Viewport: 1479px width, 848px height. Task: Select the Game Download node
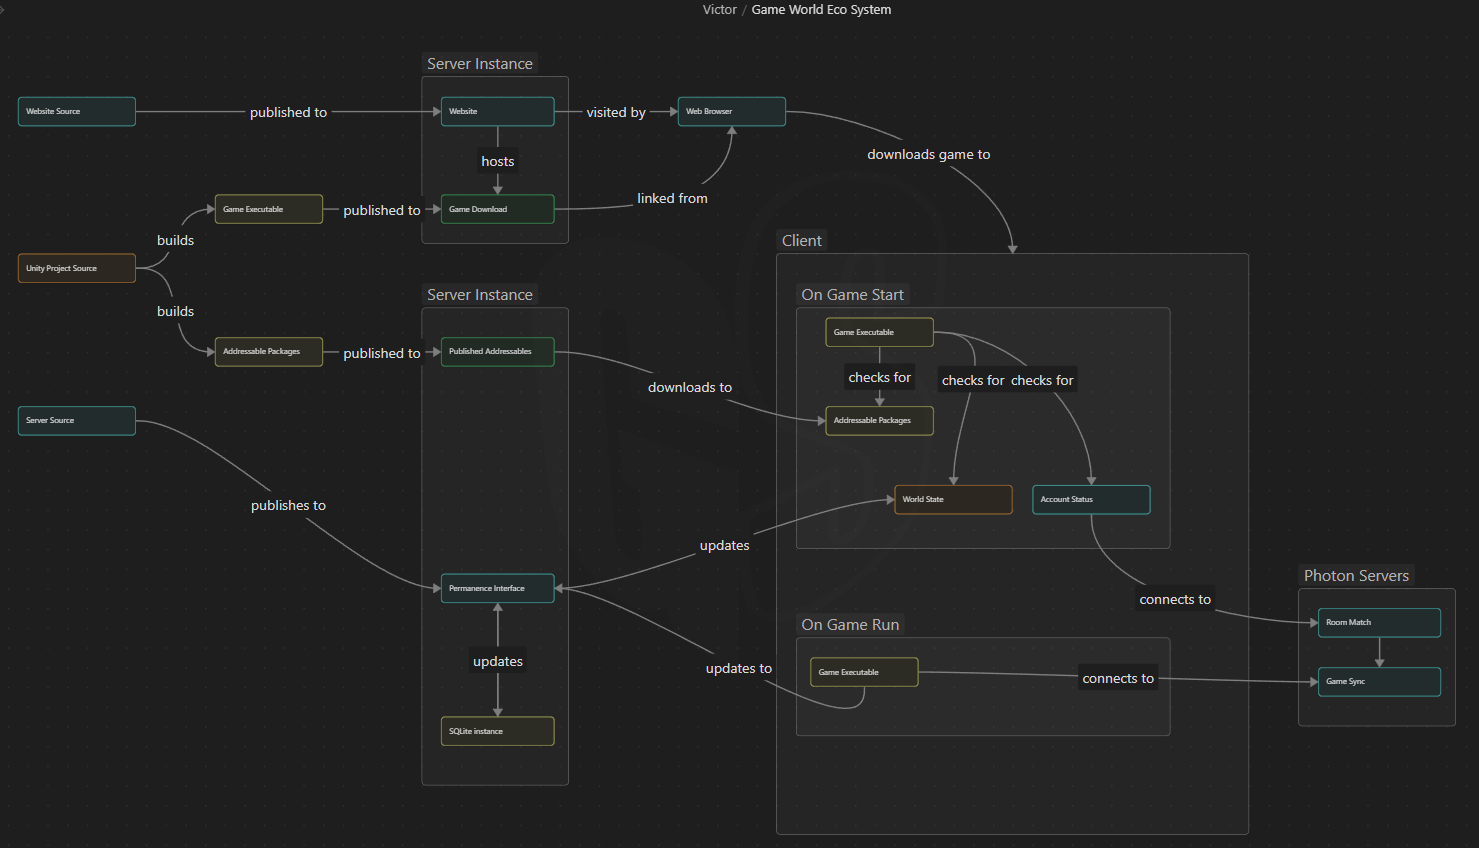(x=497, y=209)
